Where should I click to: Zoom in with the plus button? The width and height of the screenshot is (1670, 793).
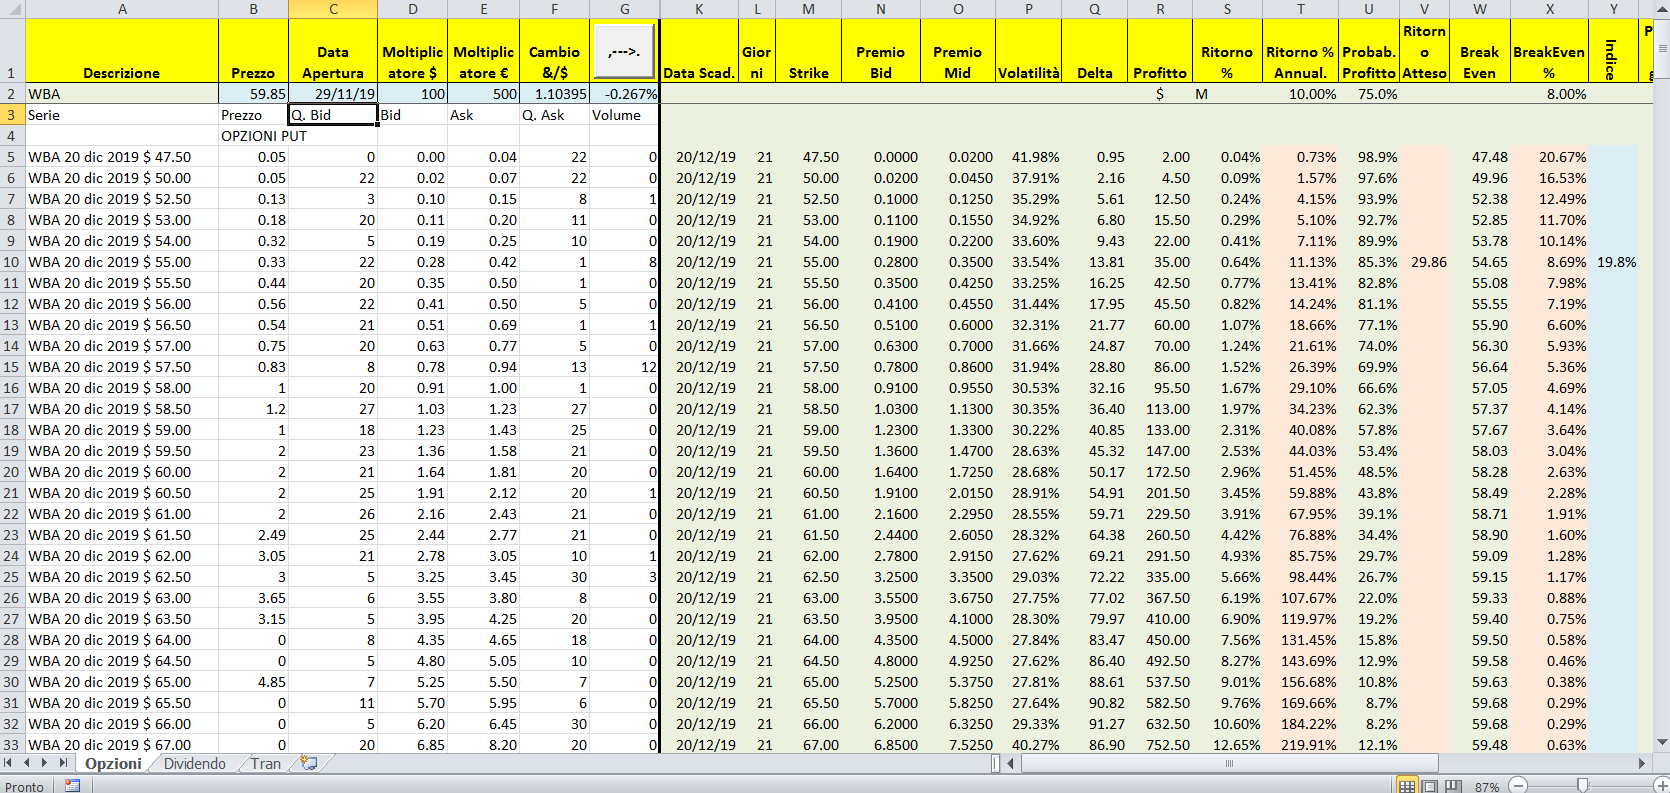point(1661,786)
